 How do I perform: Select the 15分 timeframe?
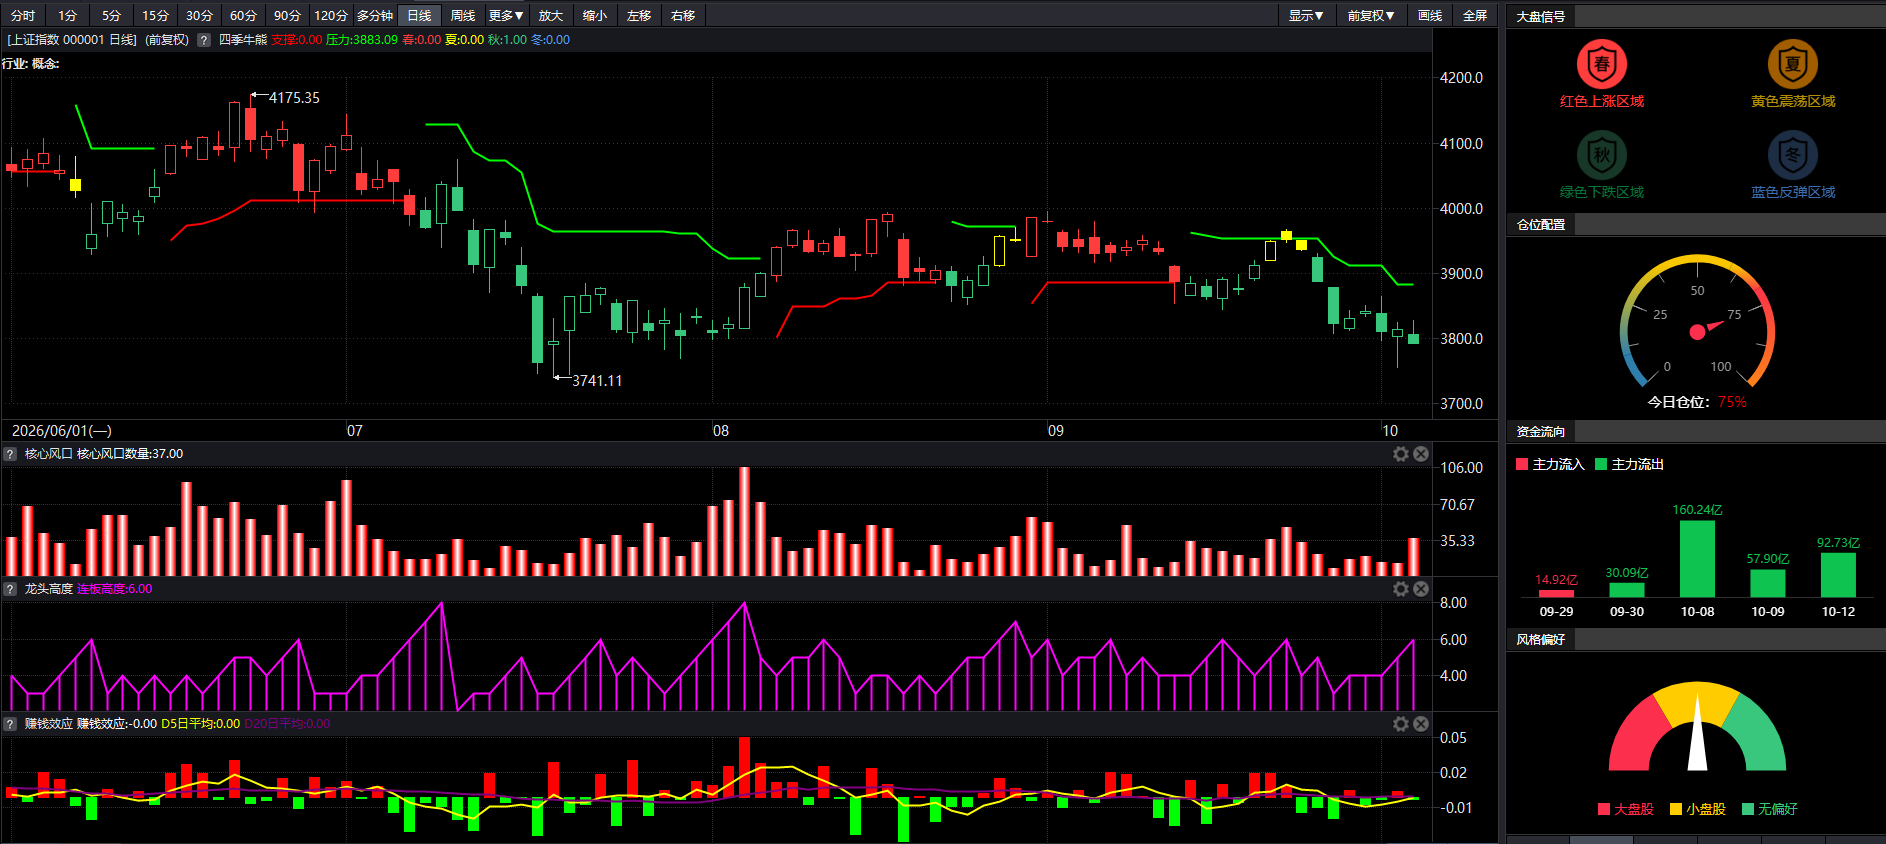click(155, 16)
